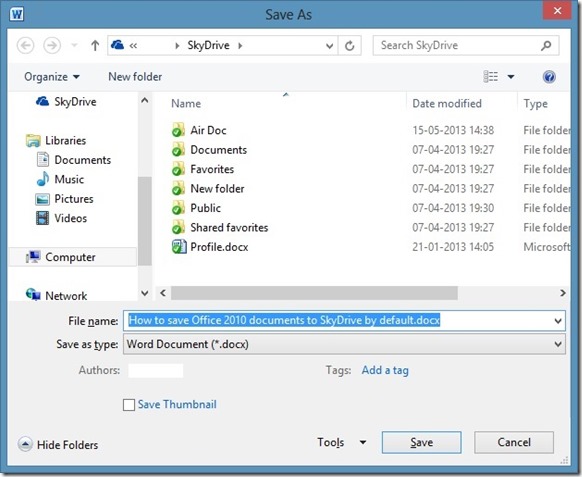The height and width of the screenshot is (477, 582).
Task: Go up one folder level arrow
Action: pyautogui.click(x=95, y=46)
